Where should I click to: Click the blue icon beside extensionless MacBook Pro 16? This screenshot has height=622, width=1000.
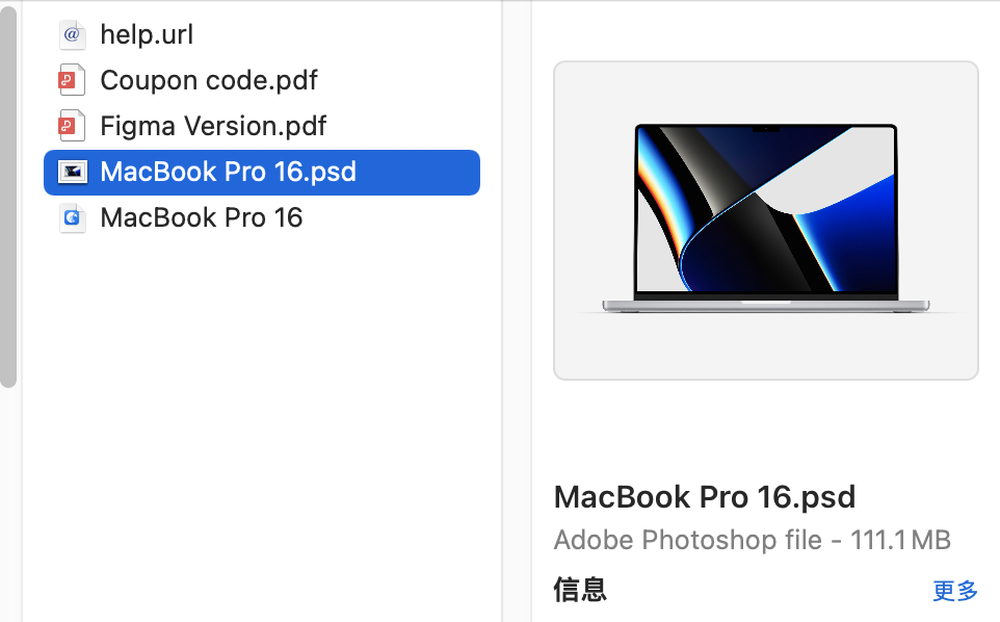coord(72,218)
